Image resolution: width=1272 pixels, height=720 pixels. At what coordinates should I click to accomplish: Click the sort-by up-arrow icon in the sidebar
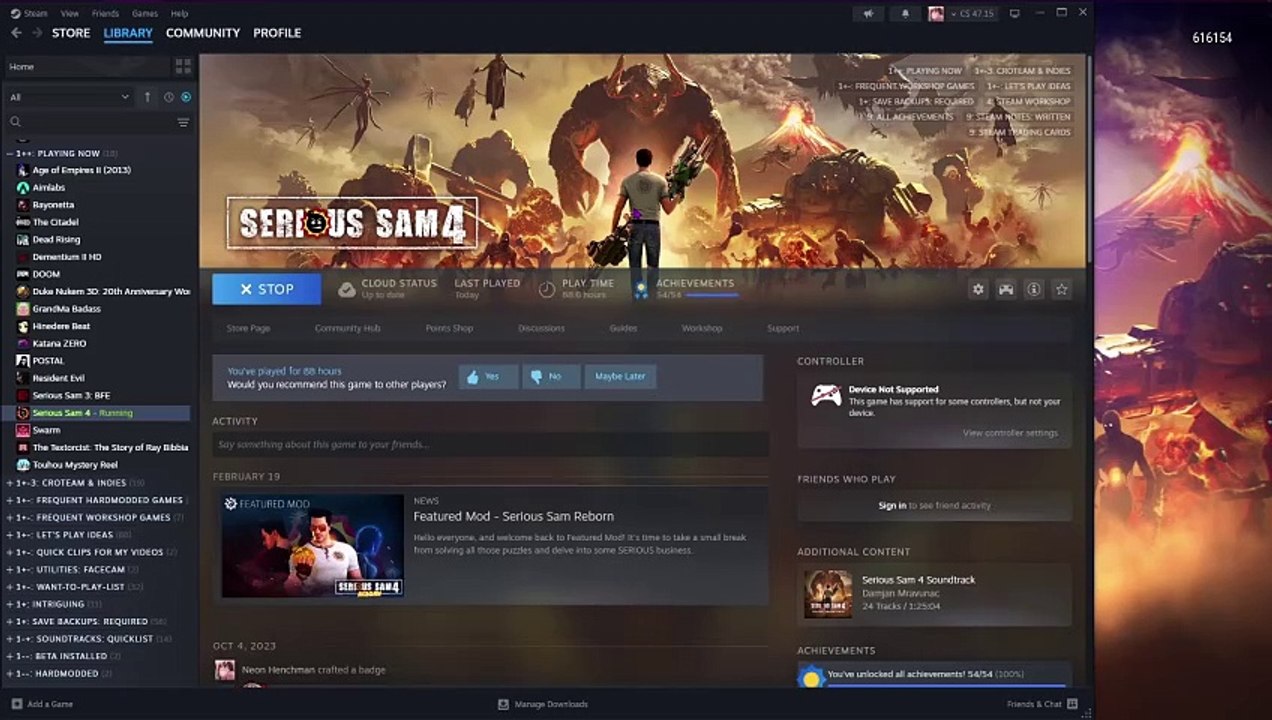coord(147,97)
